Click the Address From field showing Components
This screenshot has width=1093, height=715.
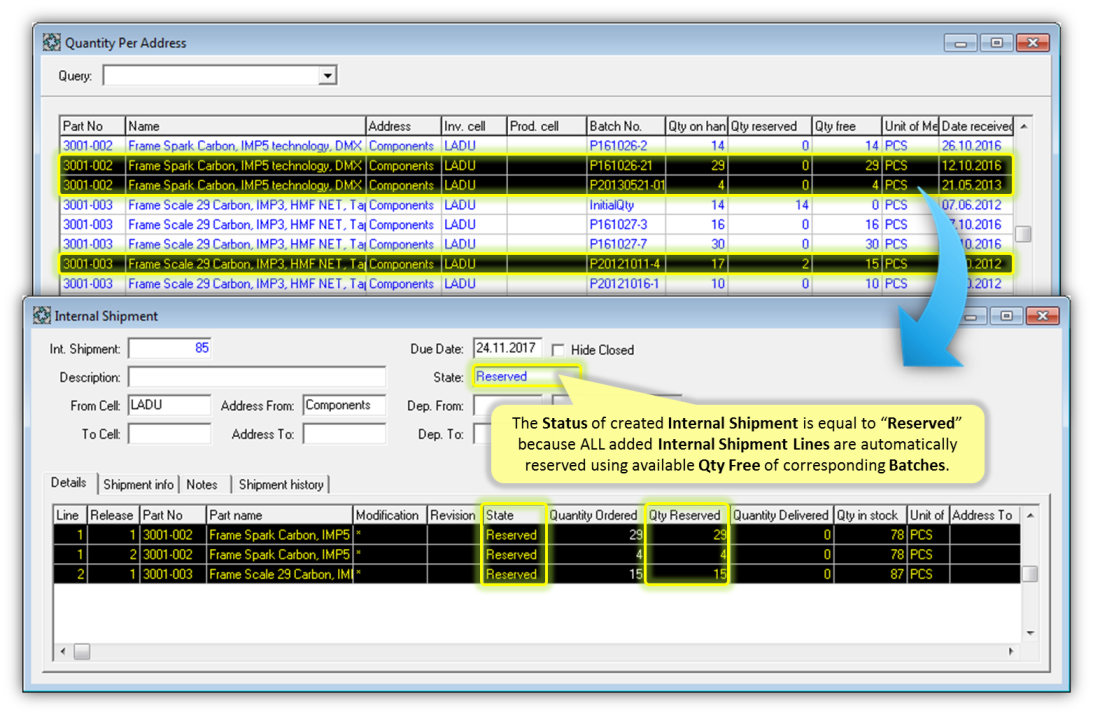(344, 405)
